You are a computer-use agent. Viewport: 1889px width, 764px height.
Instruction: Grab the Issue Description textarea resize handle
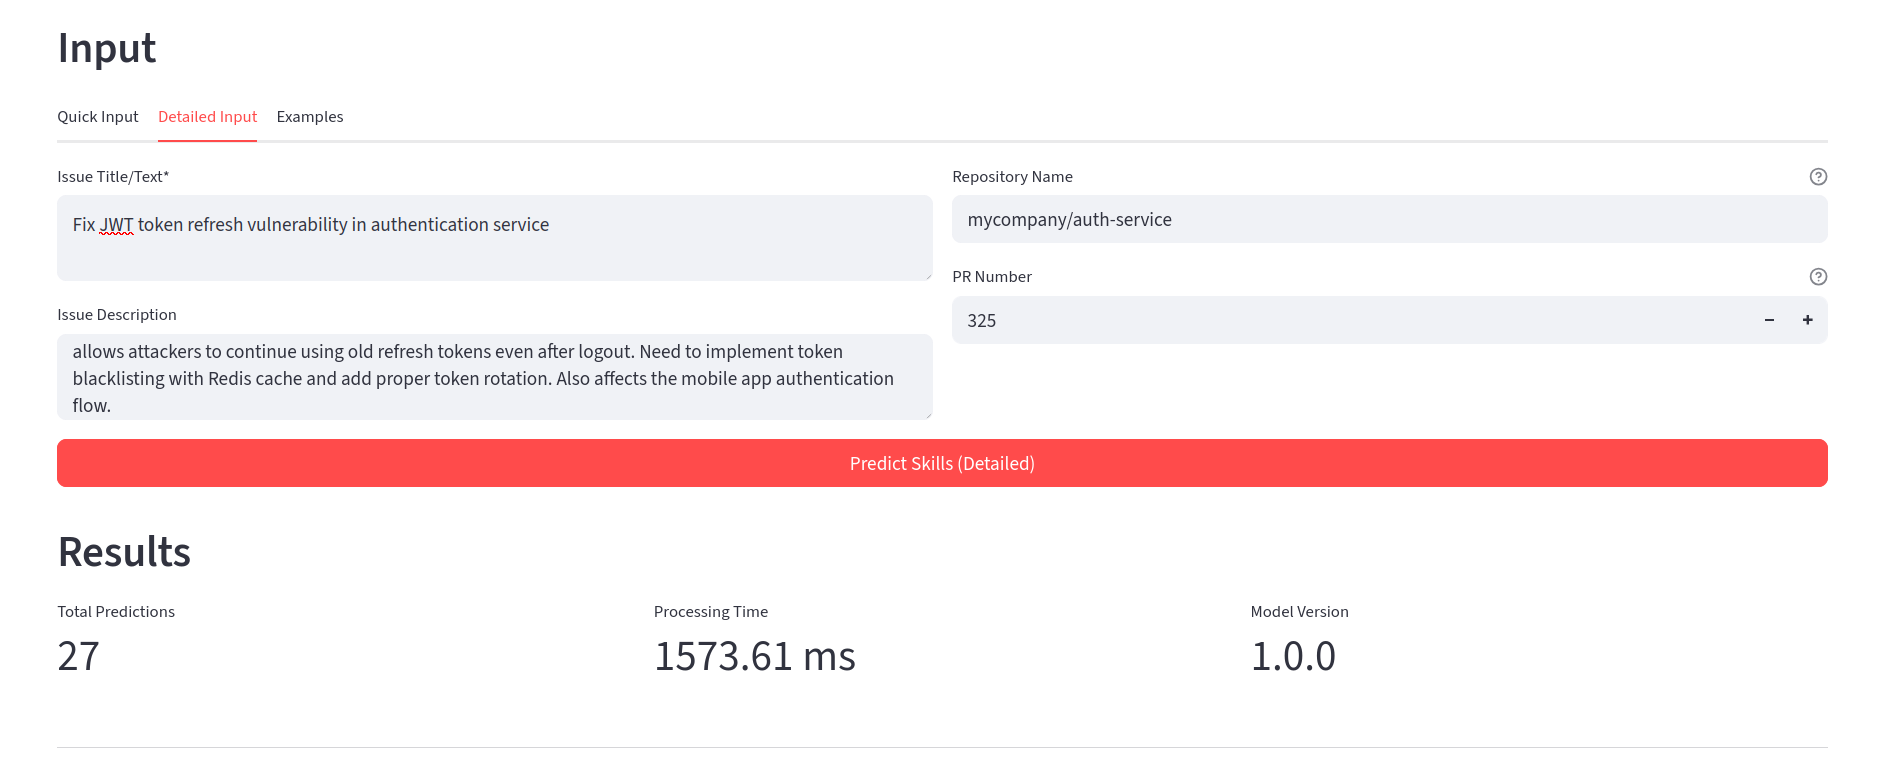coord(928,415)
